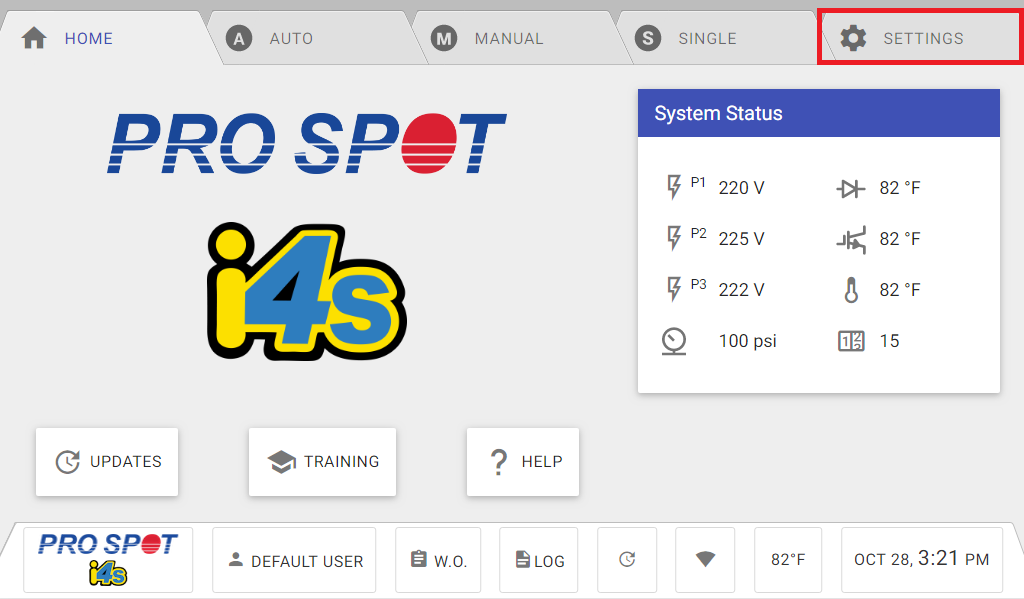Screen dimensions: 1024x599
Task: Click the 100 psi reading
Action: click(x=748, y=341)
